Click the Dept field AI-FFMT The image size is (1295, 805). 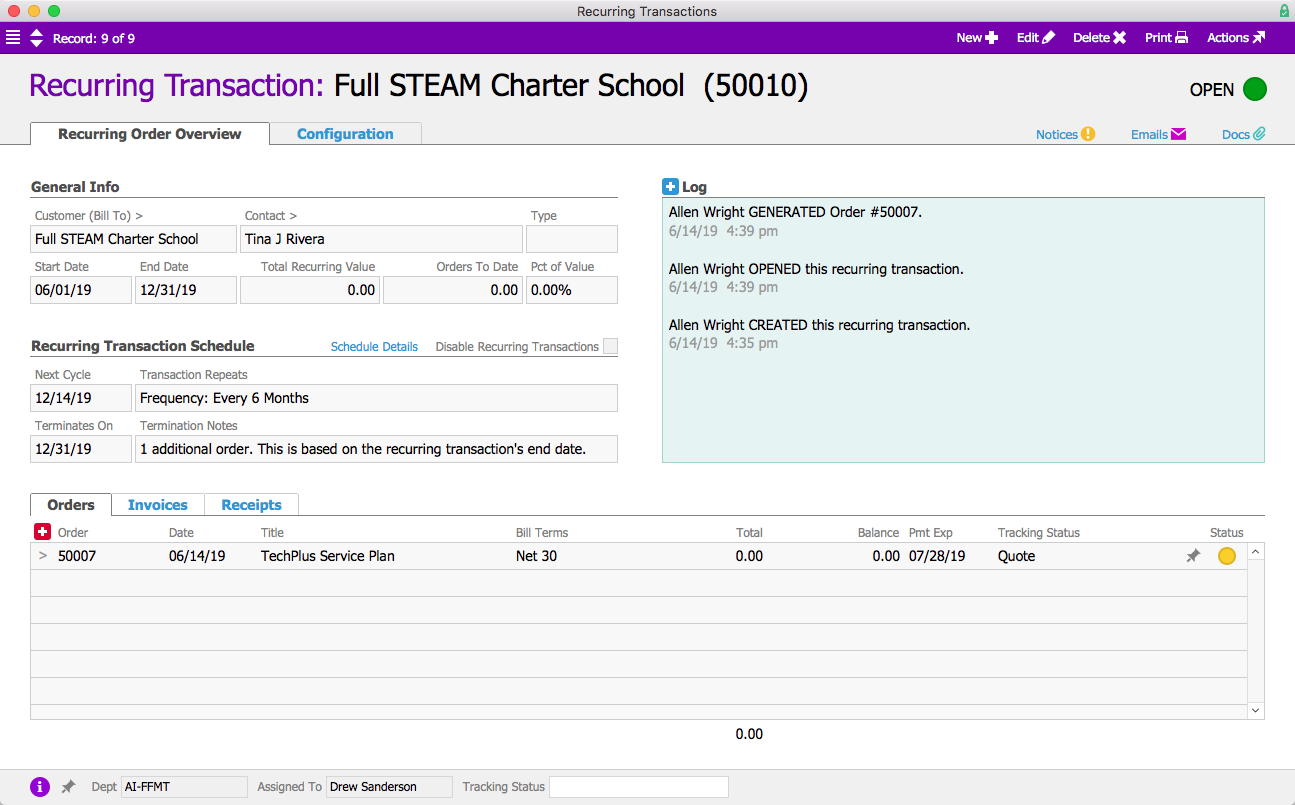[184, 787]
